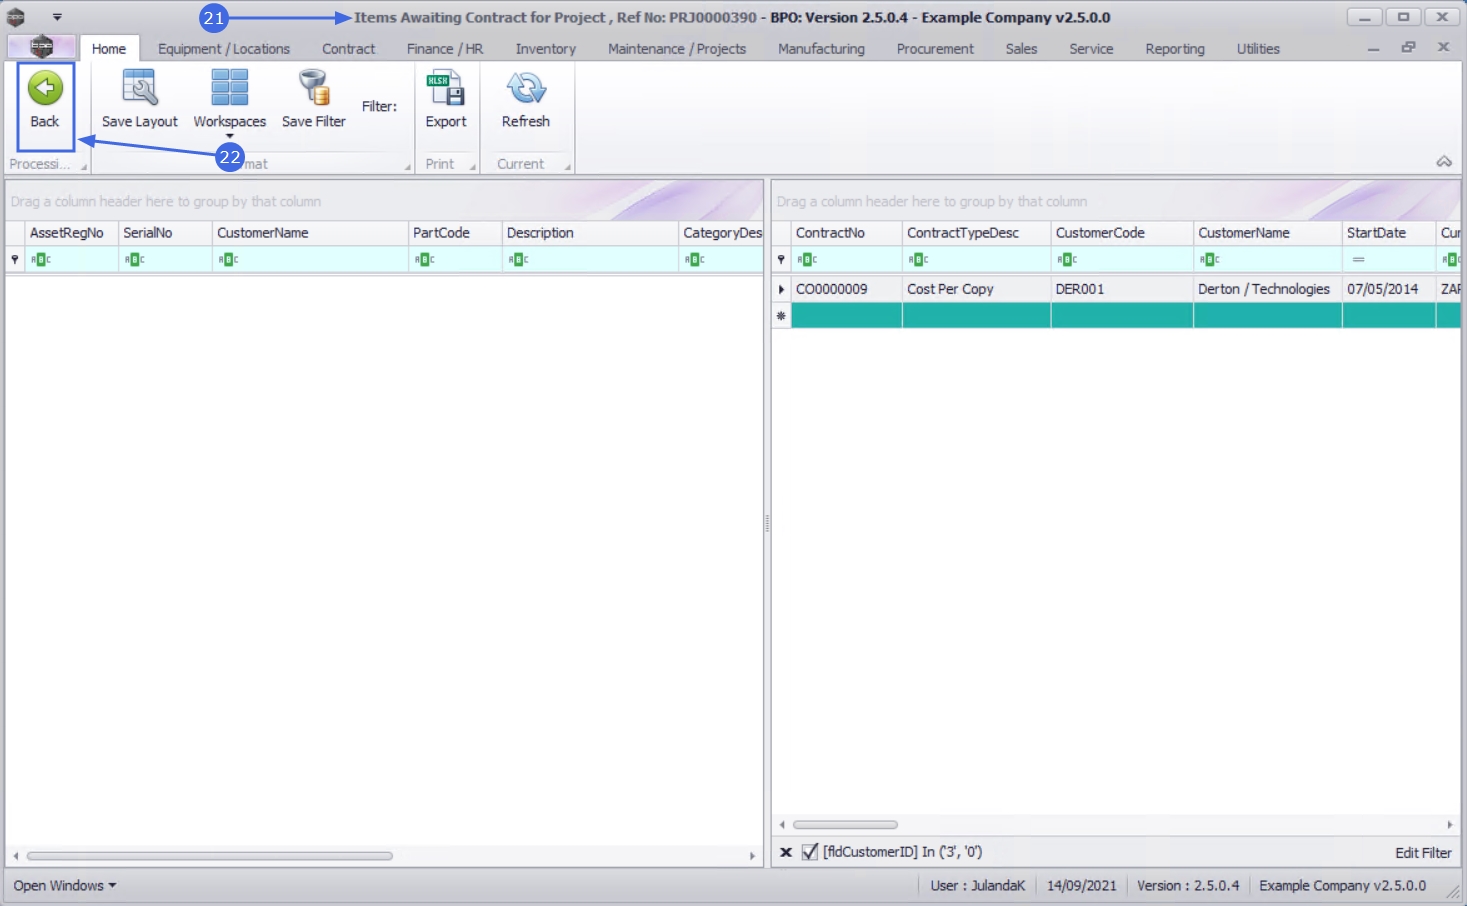Click the green Back arrow icon
Screen dimensions: 1467x906
click(x=45, y=88)
